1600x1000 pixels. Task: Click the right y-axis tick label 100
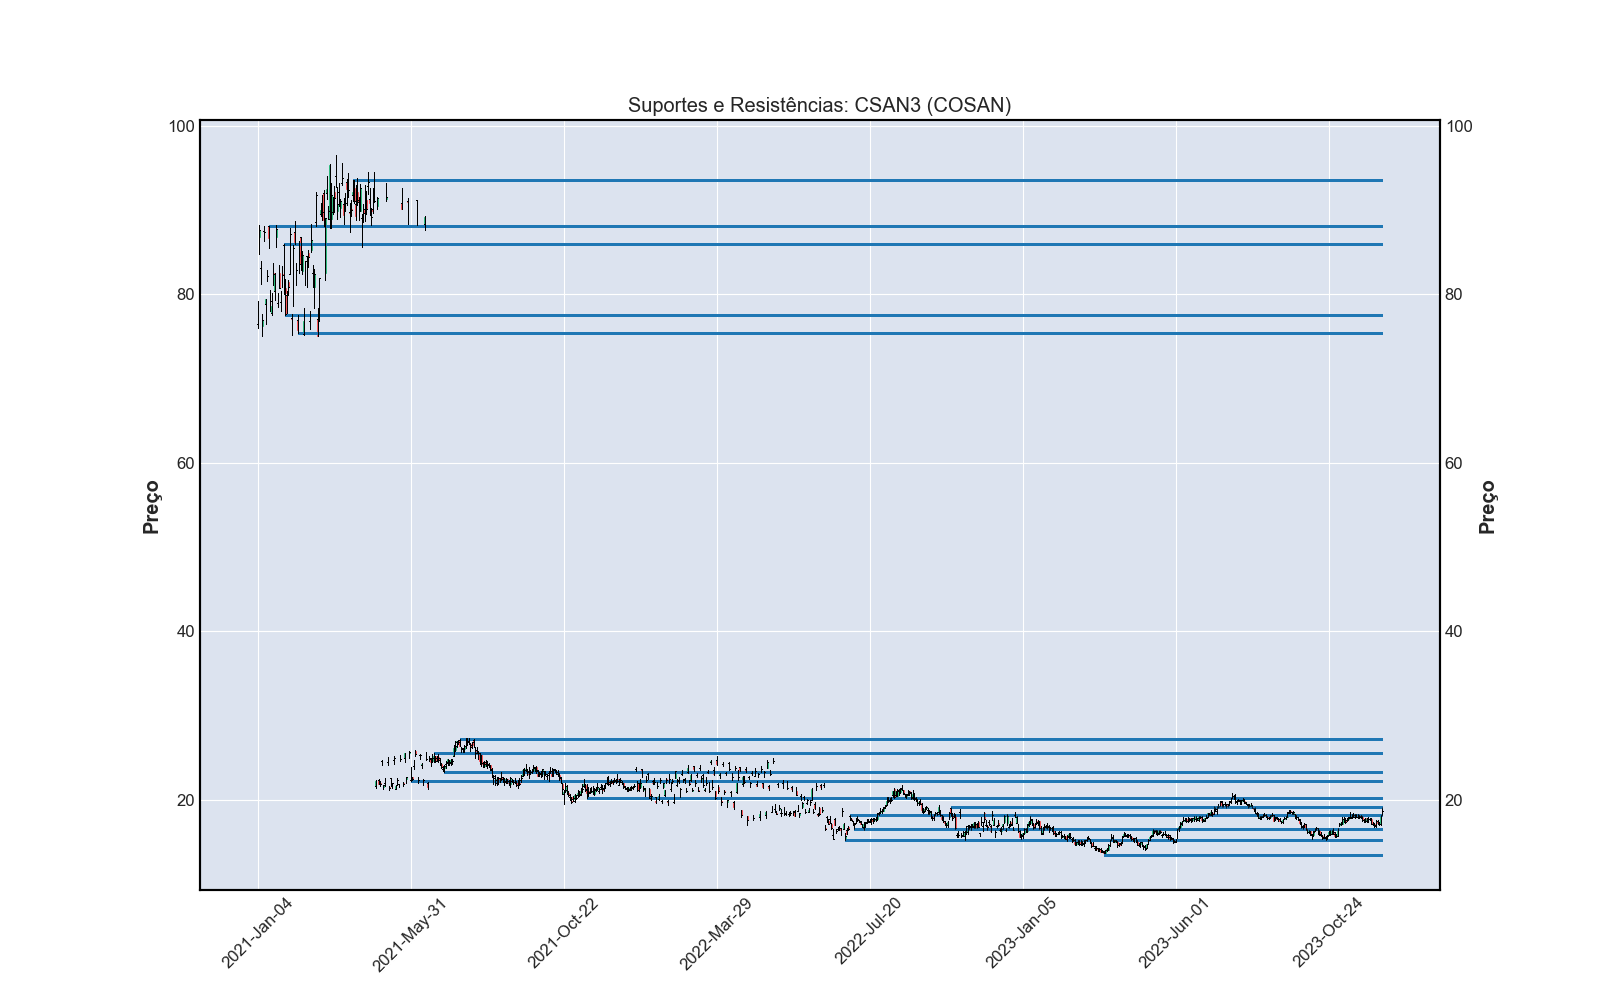pos(1459,127)
